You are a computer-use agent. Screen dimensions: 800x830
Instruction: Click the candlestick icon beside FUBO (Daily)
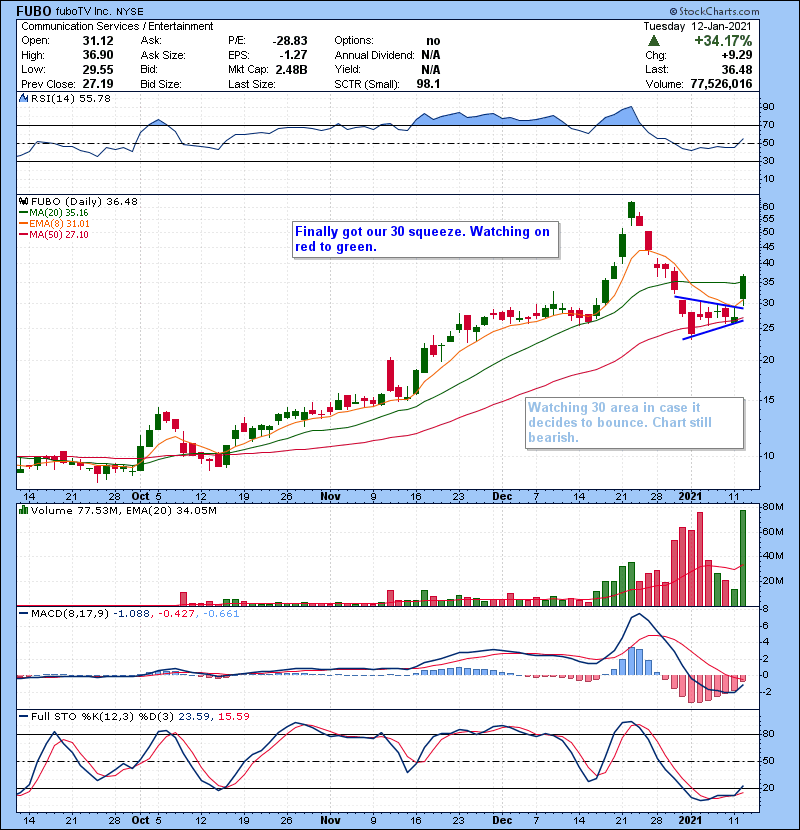pyautogui.click(x=23, y=201)
